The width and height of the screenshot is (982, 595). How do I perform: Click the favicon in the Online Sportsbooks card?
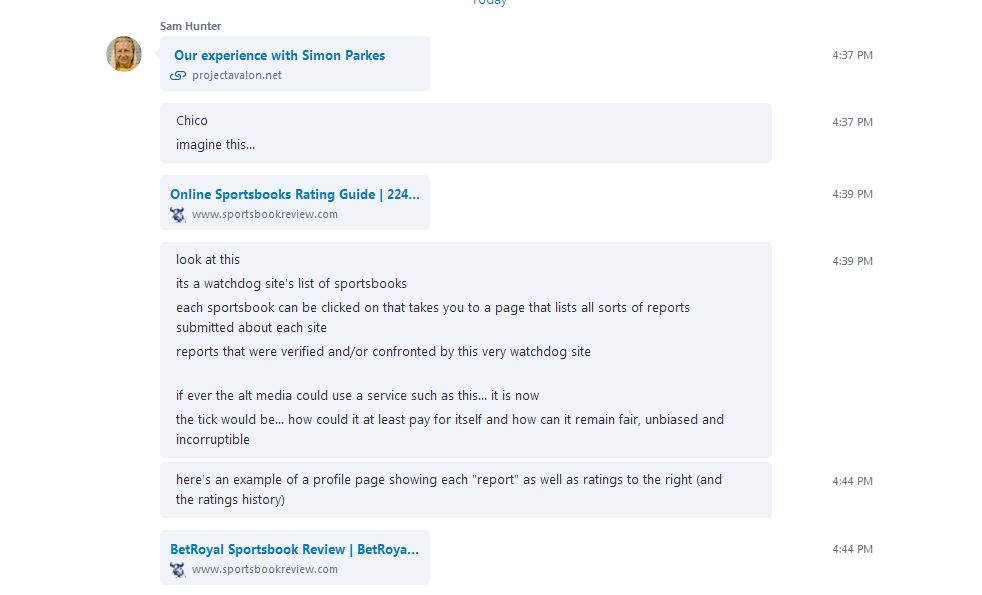point(178,214)
